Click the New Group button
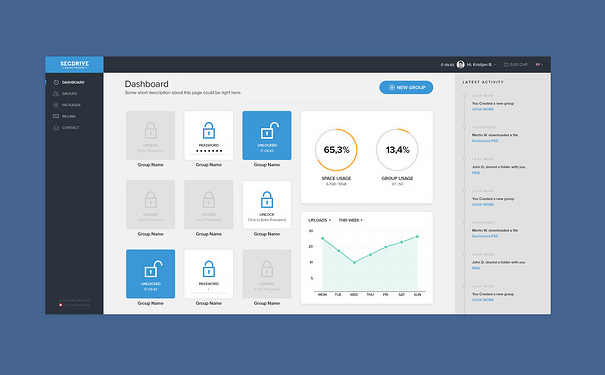The width and height of the screenshot is (605, 375). coord(406,88)
